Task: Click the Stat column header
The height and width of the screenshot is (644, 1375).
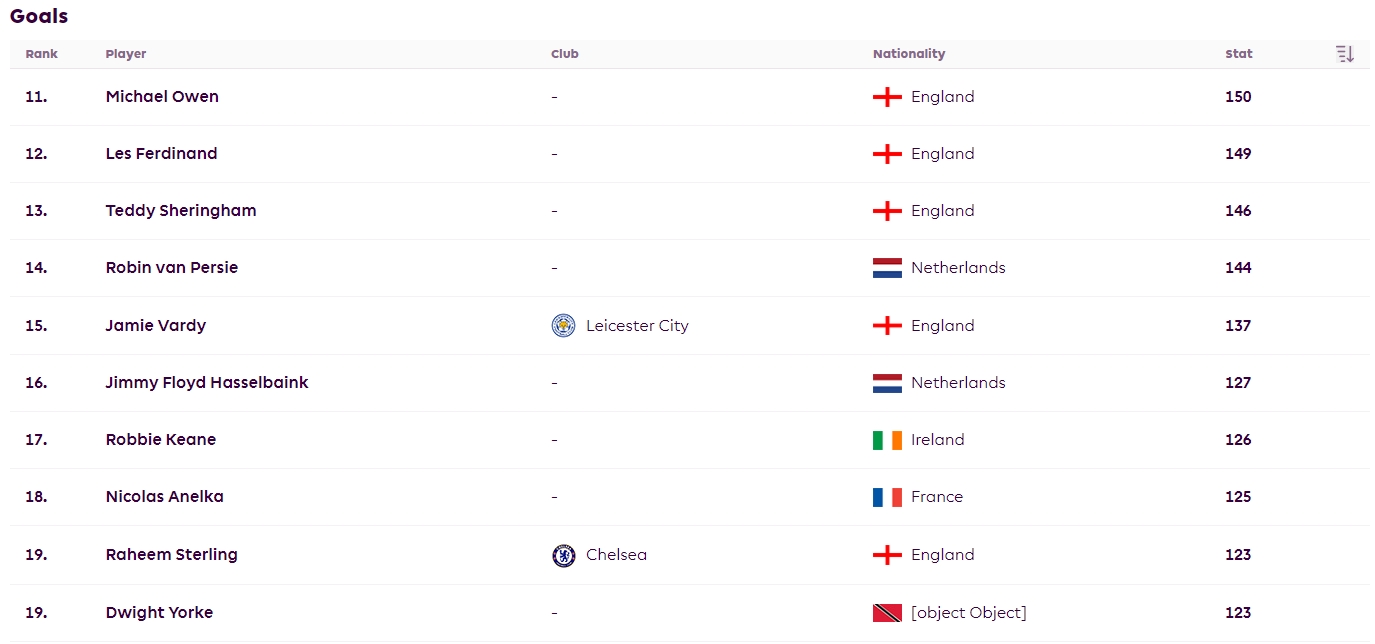Action: pos(1239,54)
